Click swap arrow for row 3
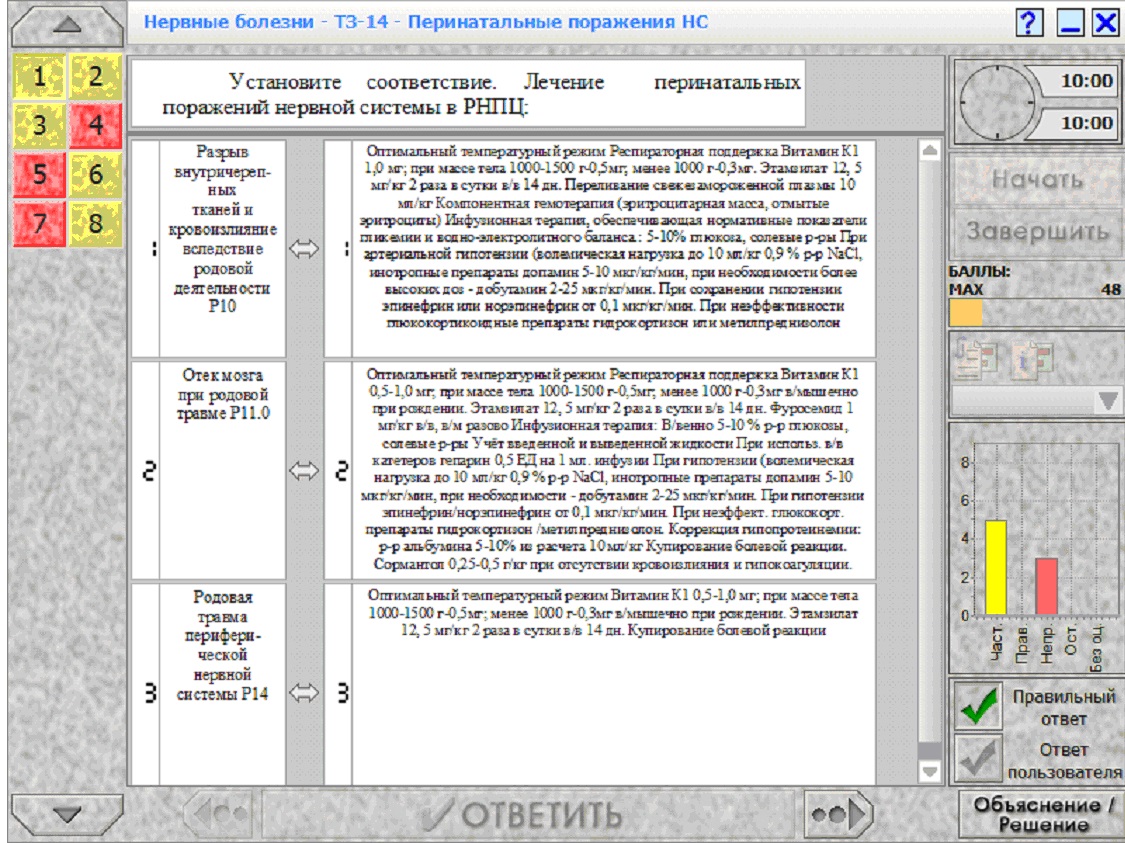Viewport: 1125px width, 843px height. click(304, 692)
